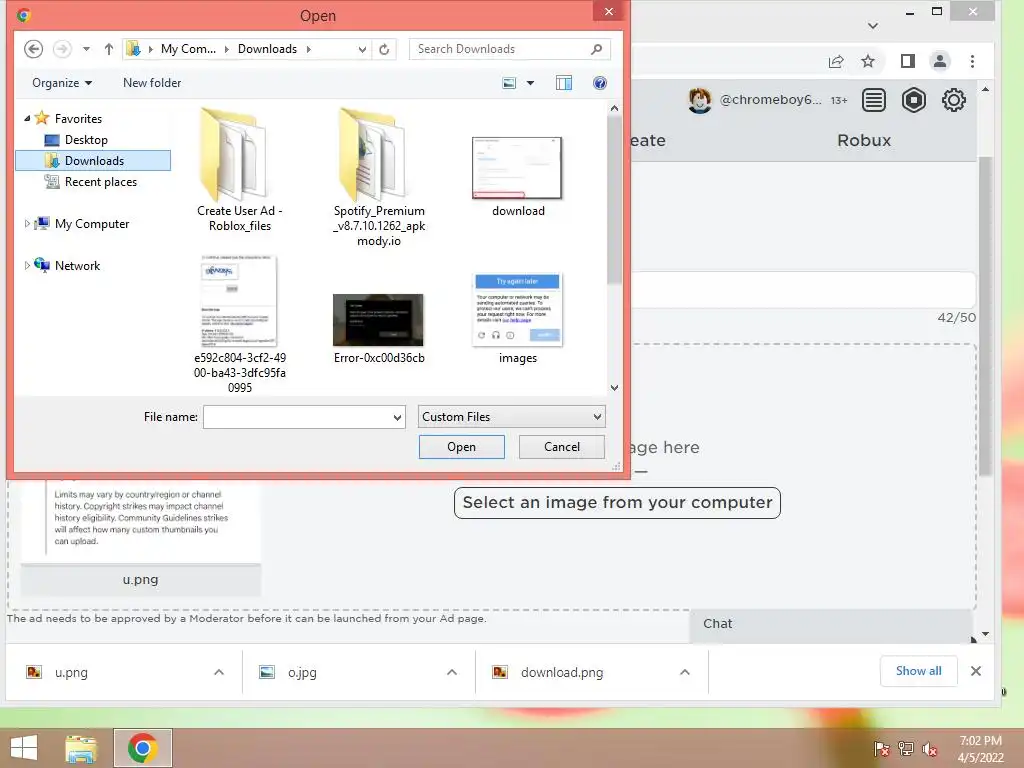This screenshot has height=768, width=1024.
Task: Open Roblox settings gear icon
Action: pos(953,100)
